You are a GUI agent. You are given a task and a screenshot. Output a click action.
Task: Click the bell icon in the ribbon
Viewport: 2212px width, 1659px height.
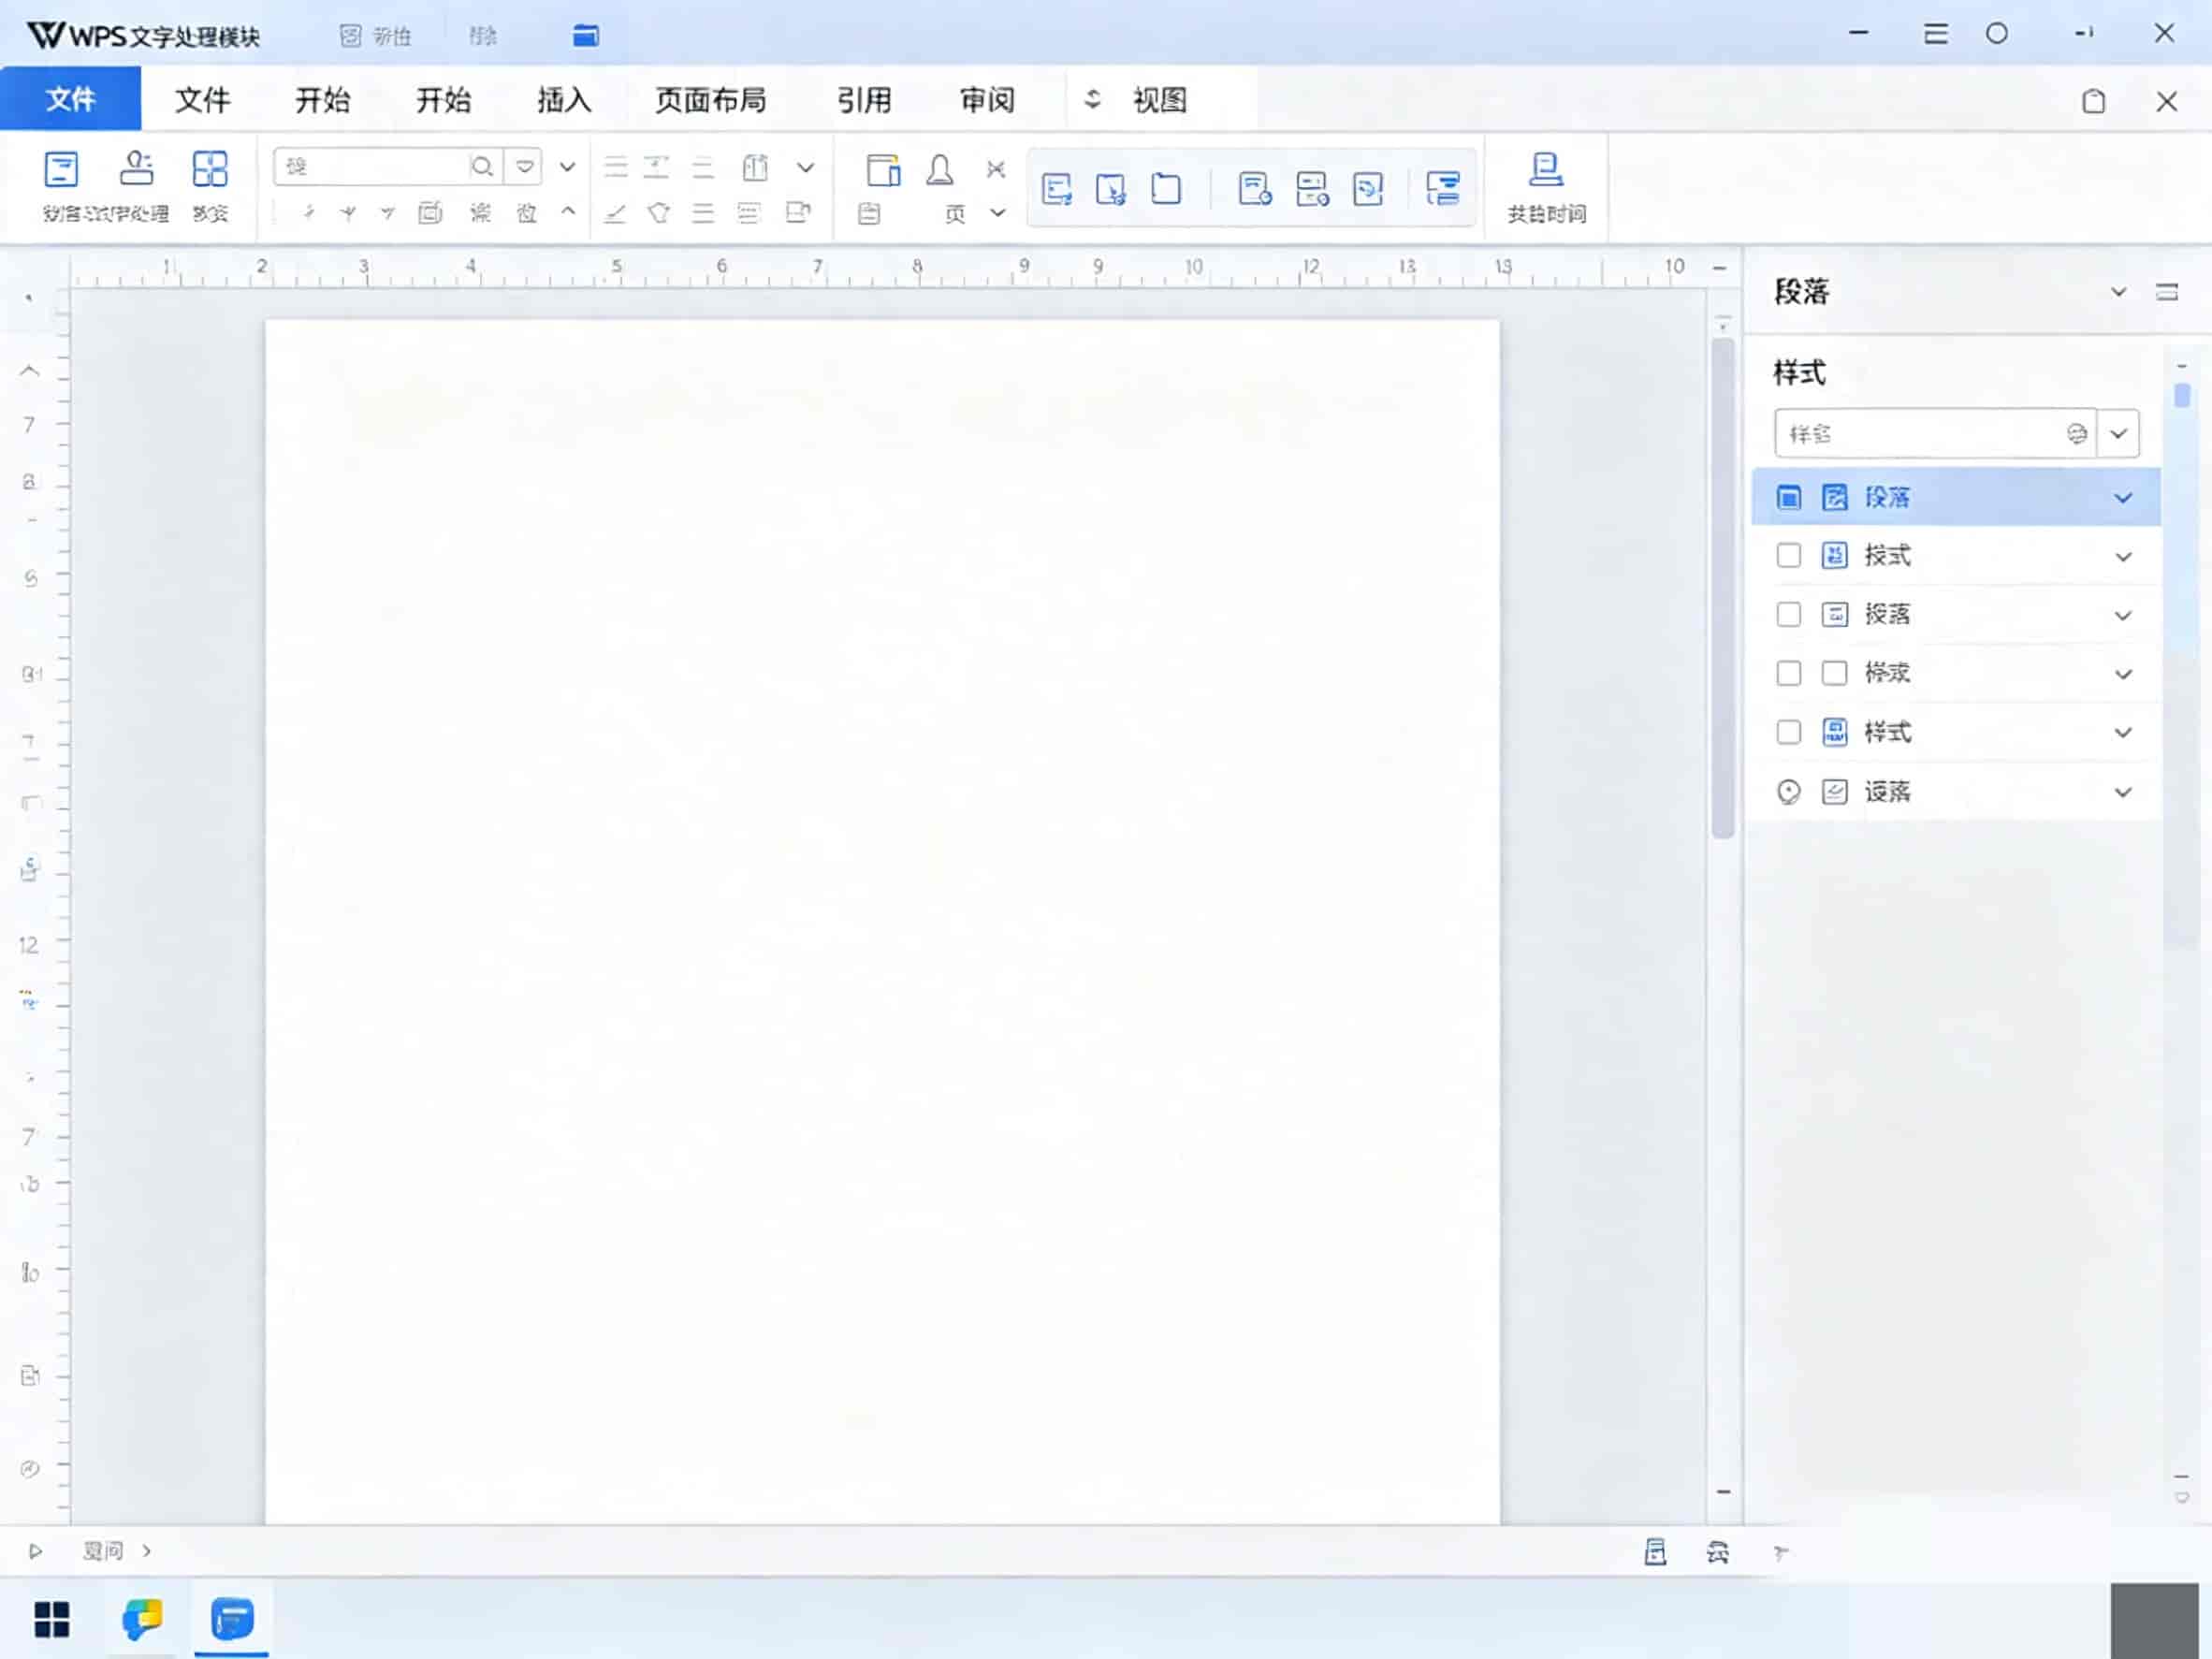[939, 170]
